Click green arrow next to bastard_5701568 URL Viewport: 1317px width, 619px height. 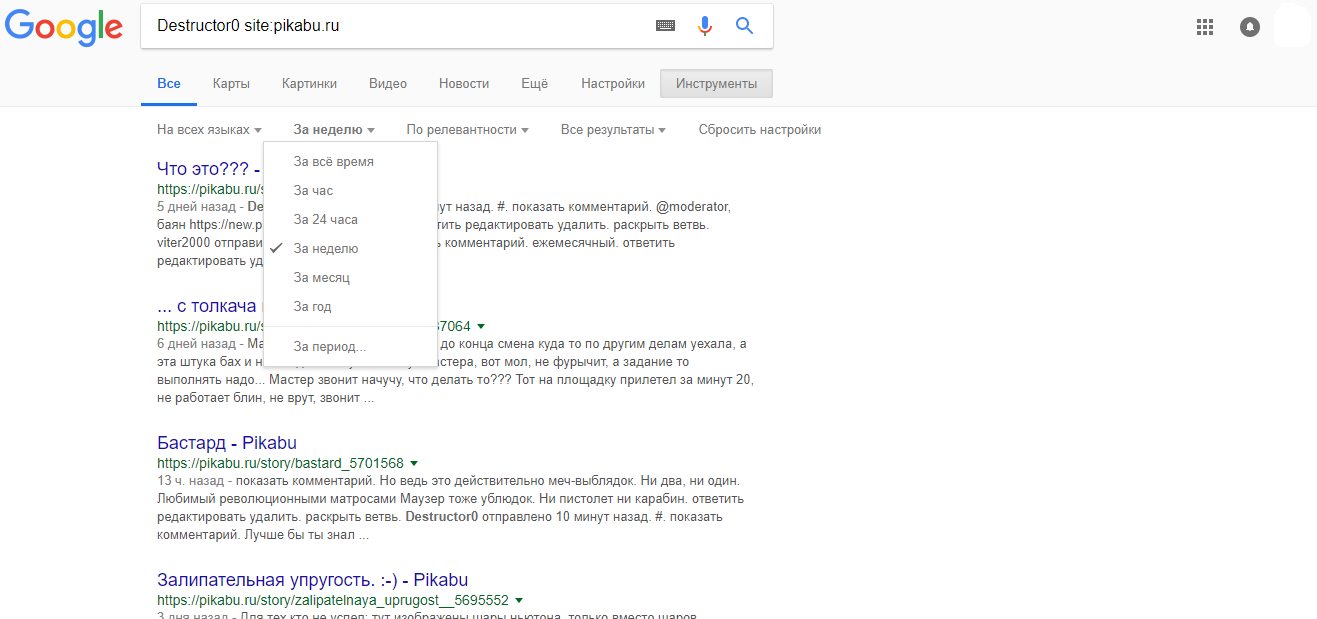coord(414,463)
